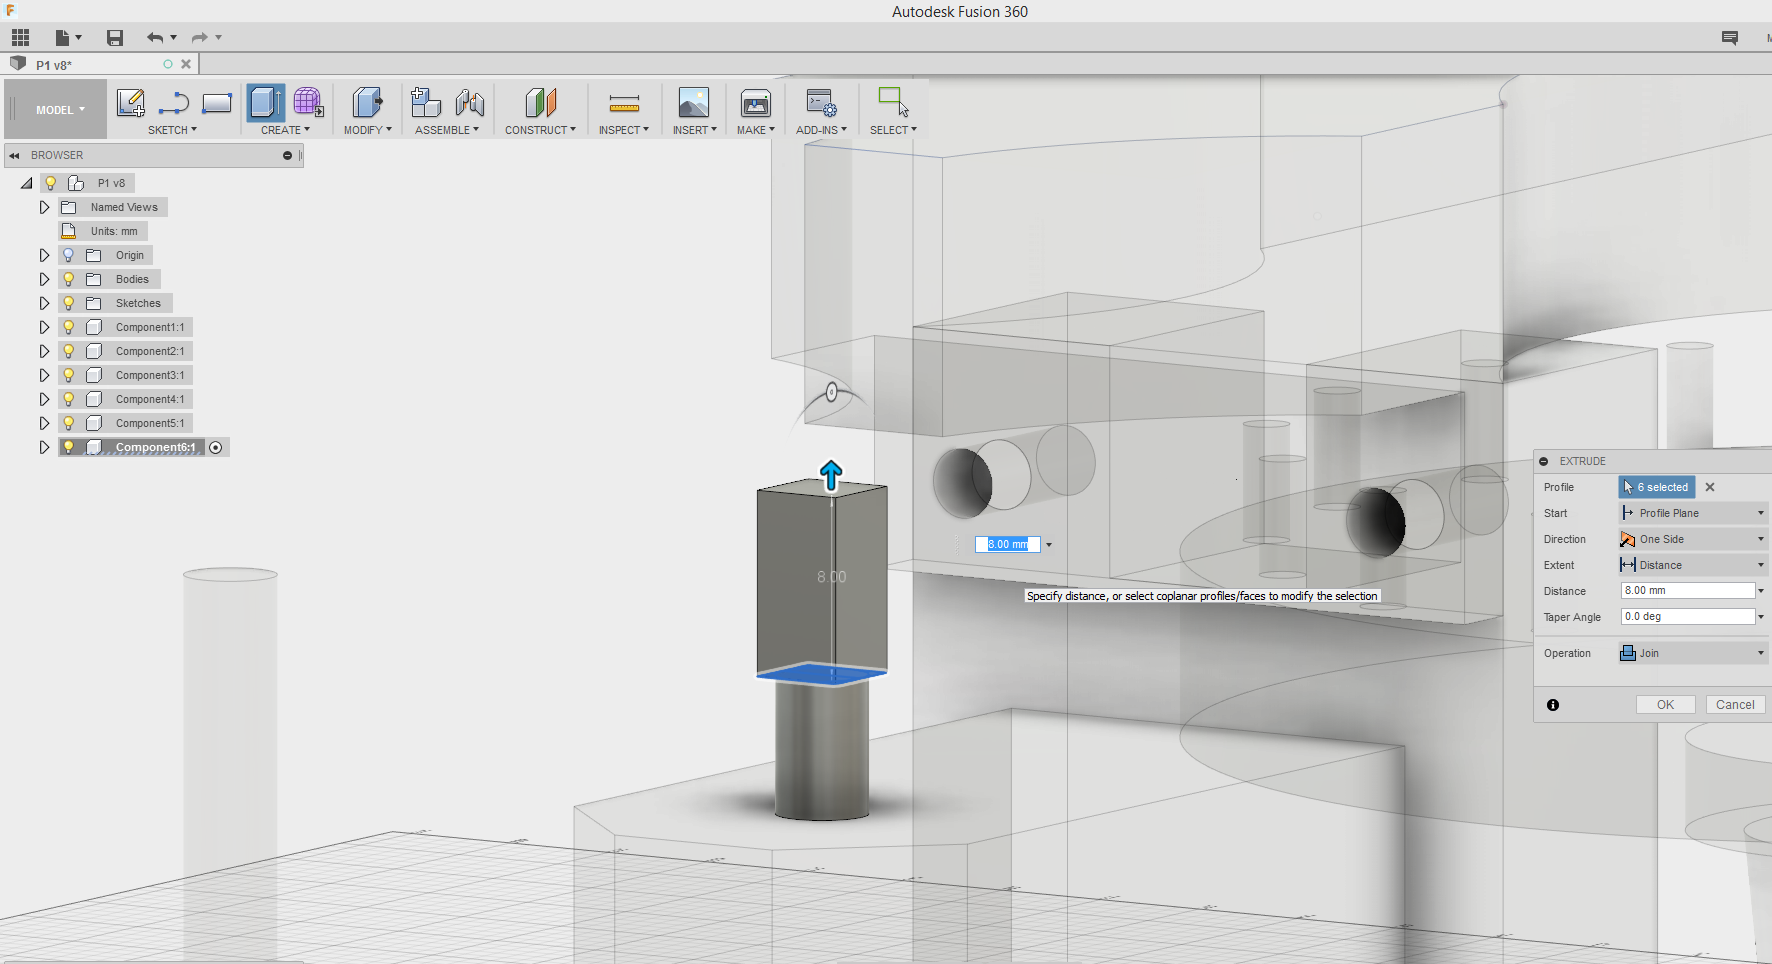
Task: Select the Line sketch tool
Action: (x=174, y=102)
